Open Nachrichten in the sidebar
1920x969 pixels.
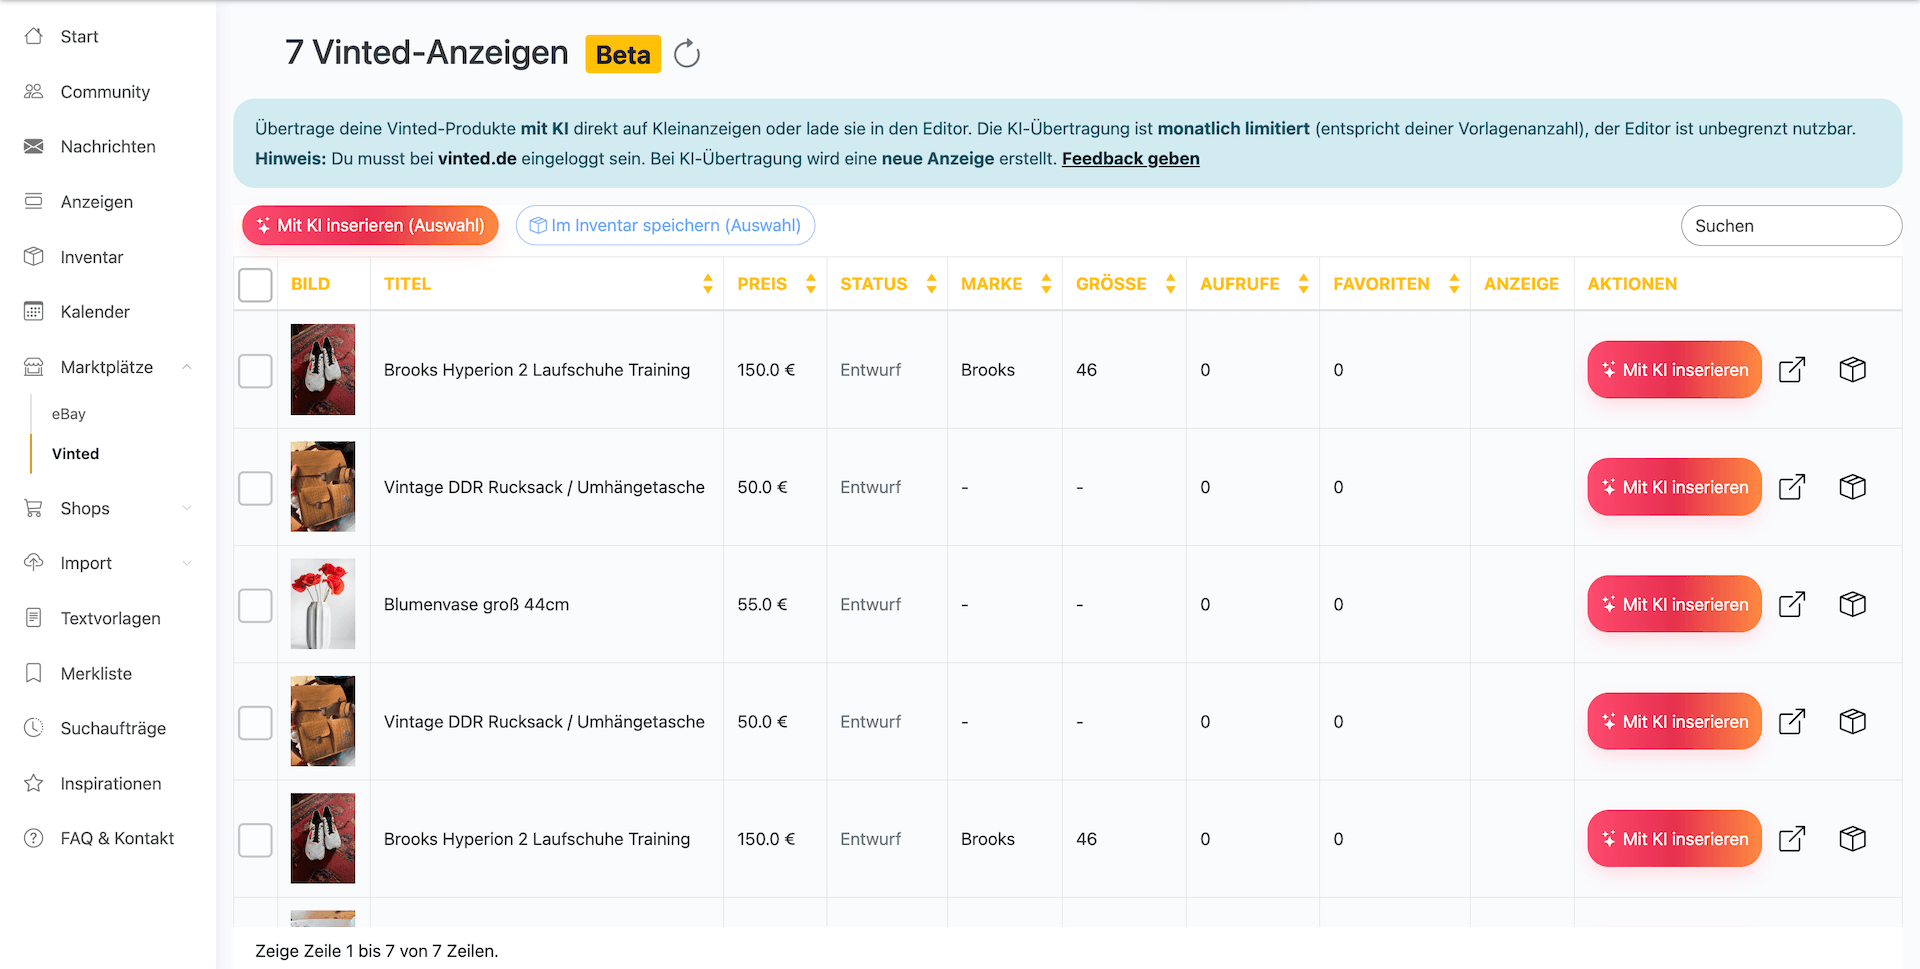tap(107, 147)
